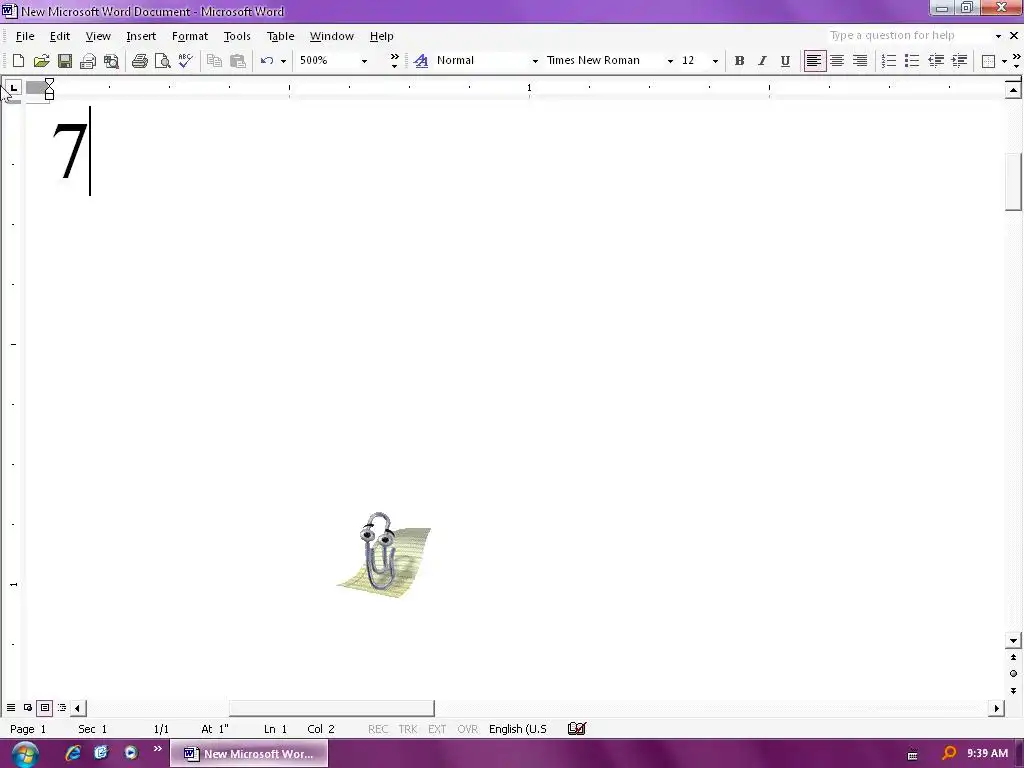The width and height of the screenshot is (1024, 768).
Task: Open the Insert menu
Action: (x=141, y=36)
